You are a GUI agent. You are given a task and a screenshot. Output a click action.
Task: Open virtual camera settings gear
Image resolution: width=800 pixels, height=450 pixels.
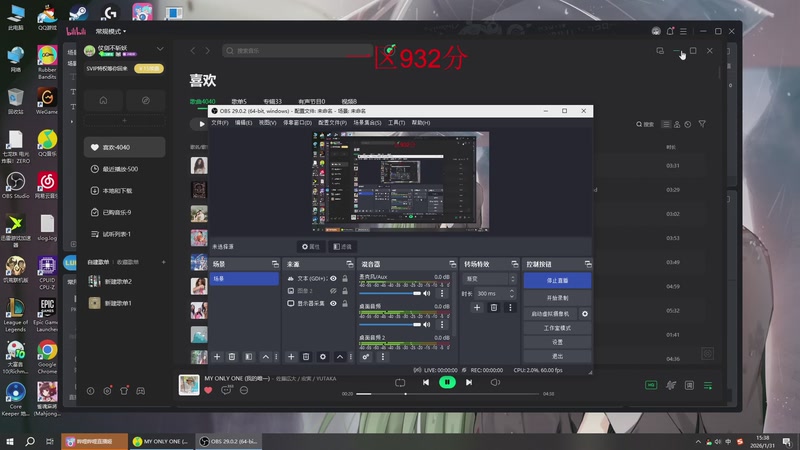tap(585, 314)
